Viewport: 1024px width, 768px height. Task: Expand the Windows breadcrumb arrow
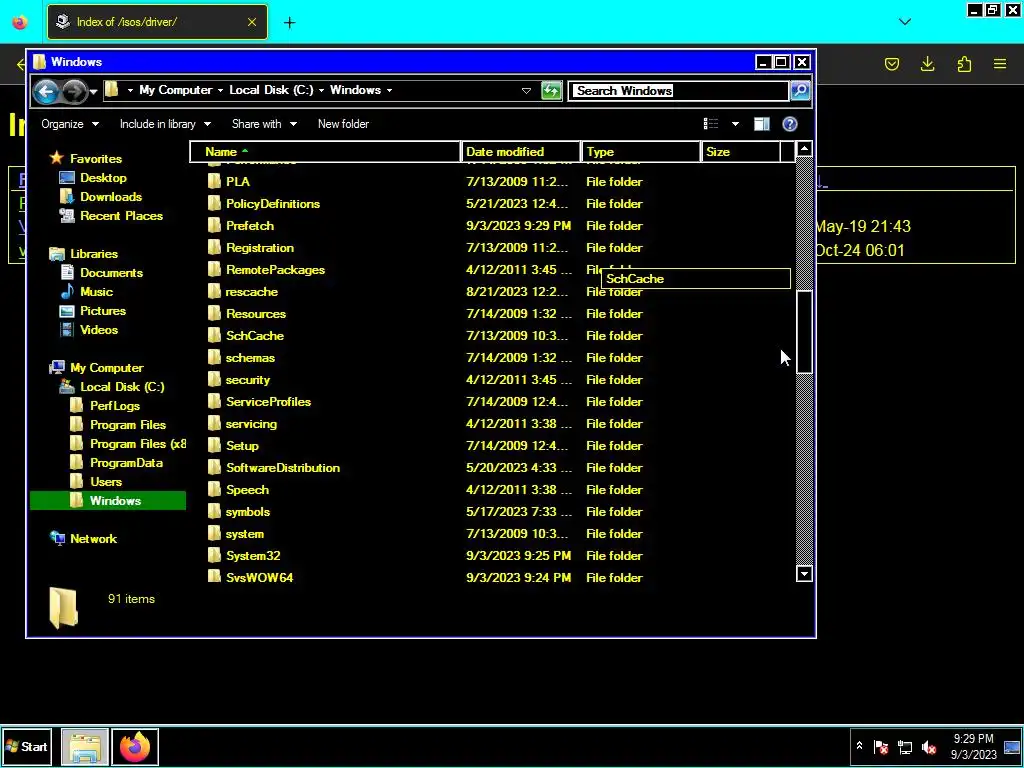point(389,90)
